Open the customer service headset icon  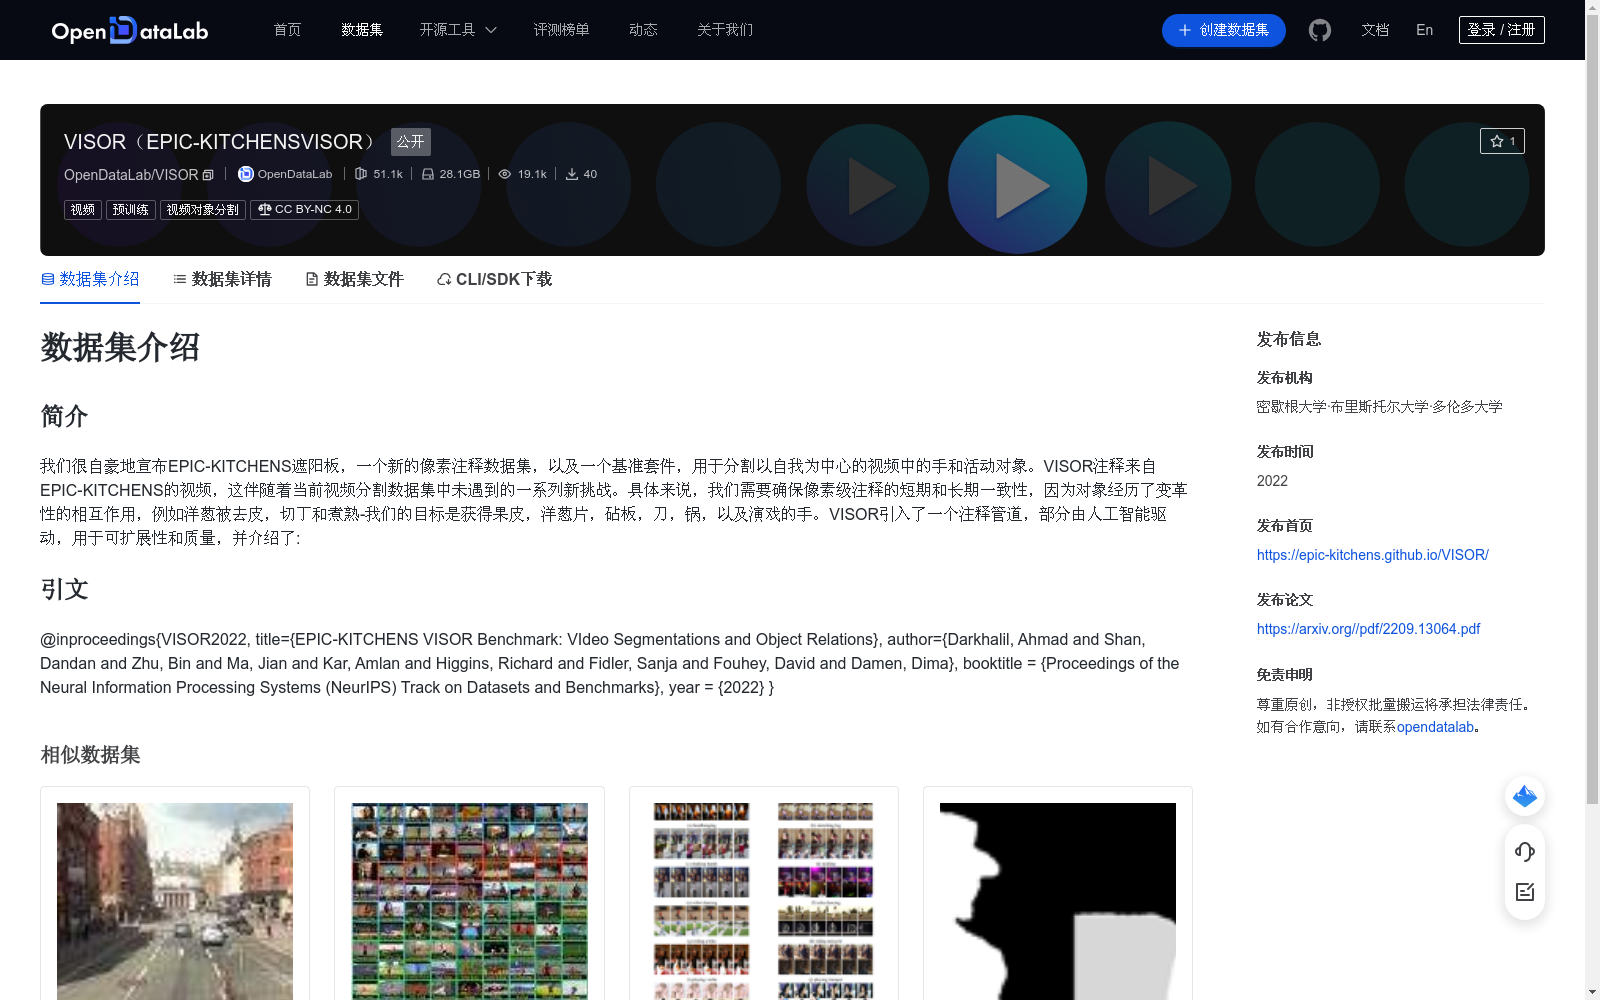1525,851
